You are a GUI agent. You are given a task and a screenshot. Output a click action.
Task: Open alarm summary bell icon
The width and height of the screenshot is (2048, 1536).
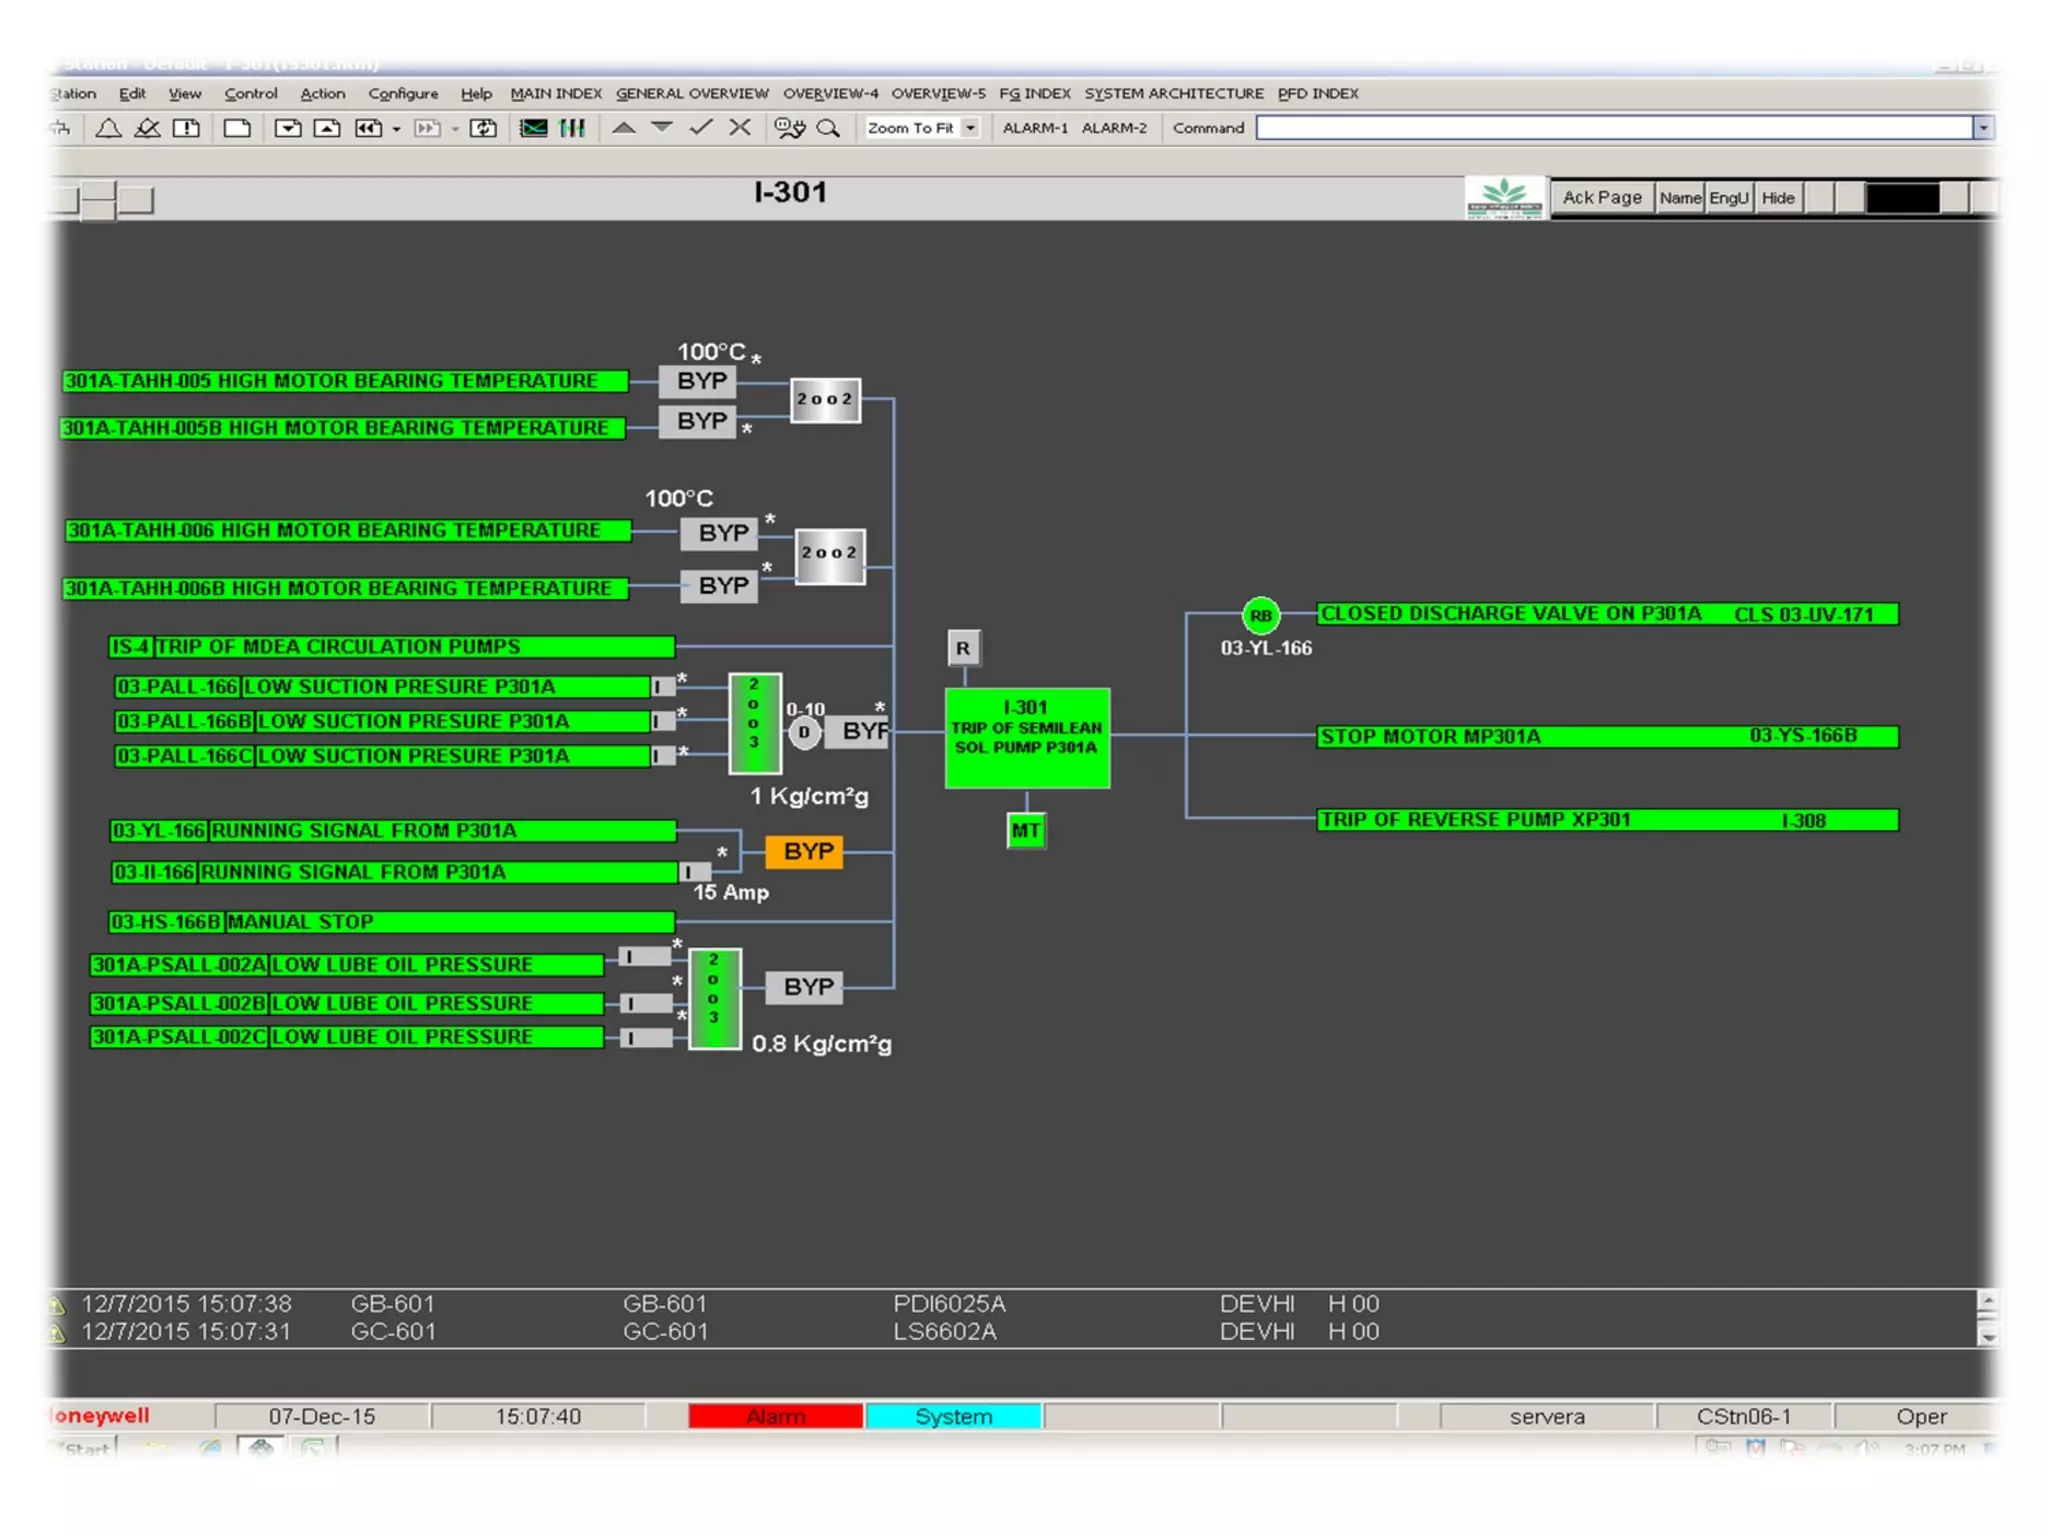108,128
